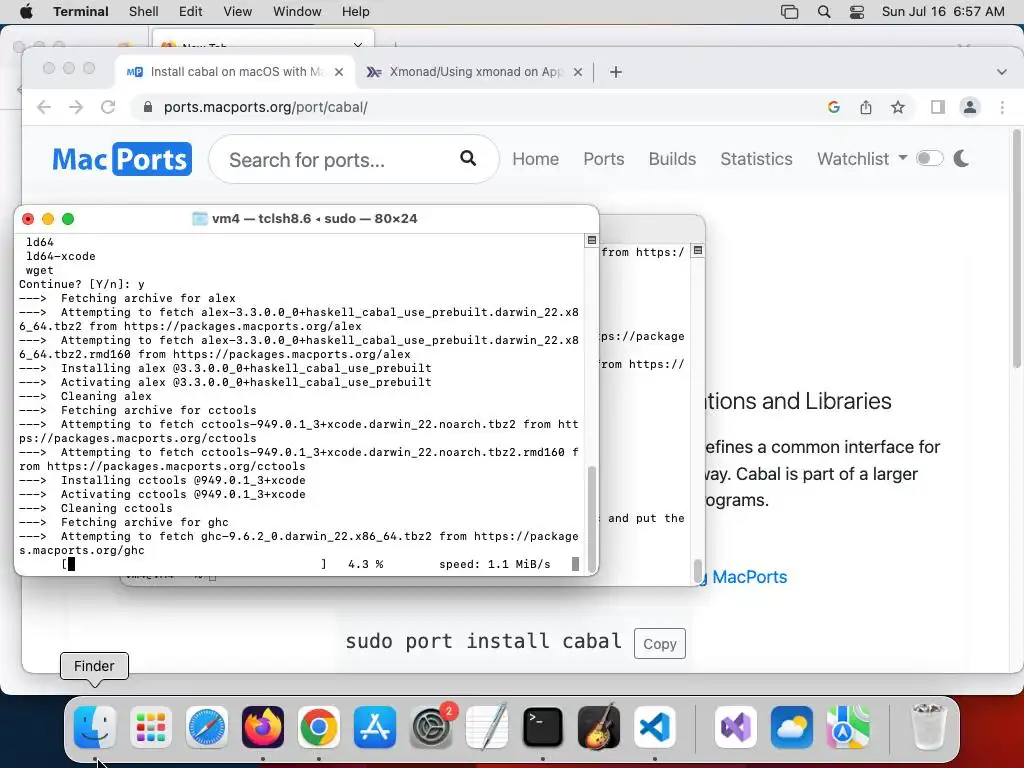Click the Google icon in the address bar
The width and height of the screenshot is (1024, 768).
pos(834,107)
